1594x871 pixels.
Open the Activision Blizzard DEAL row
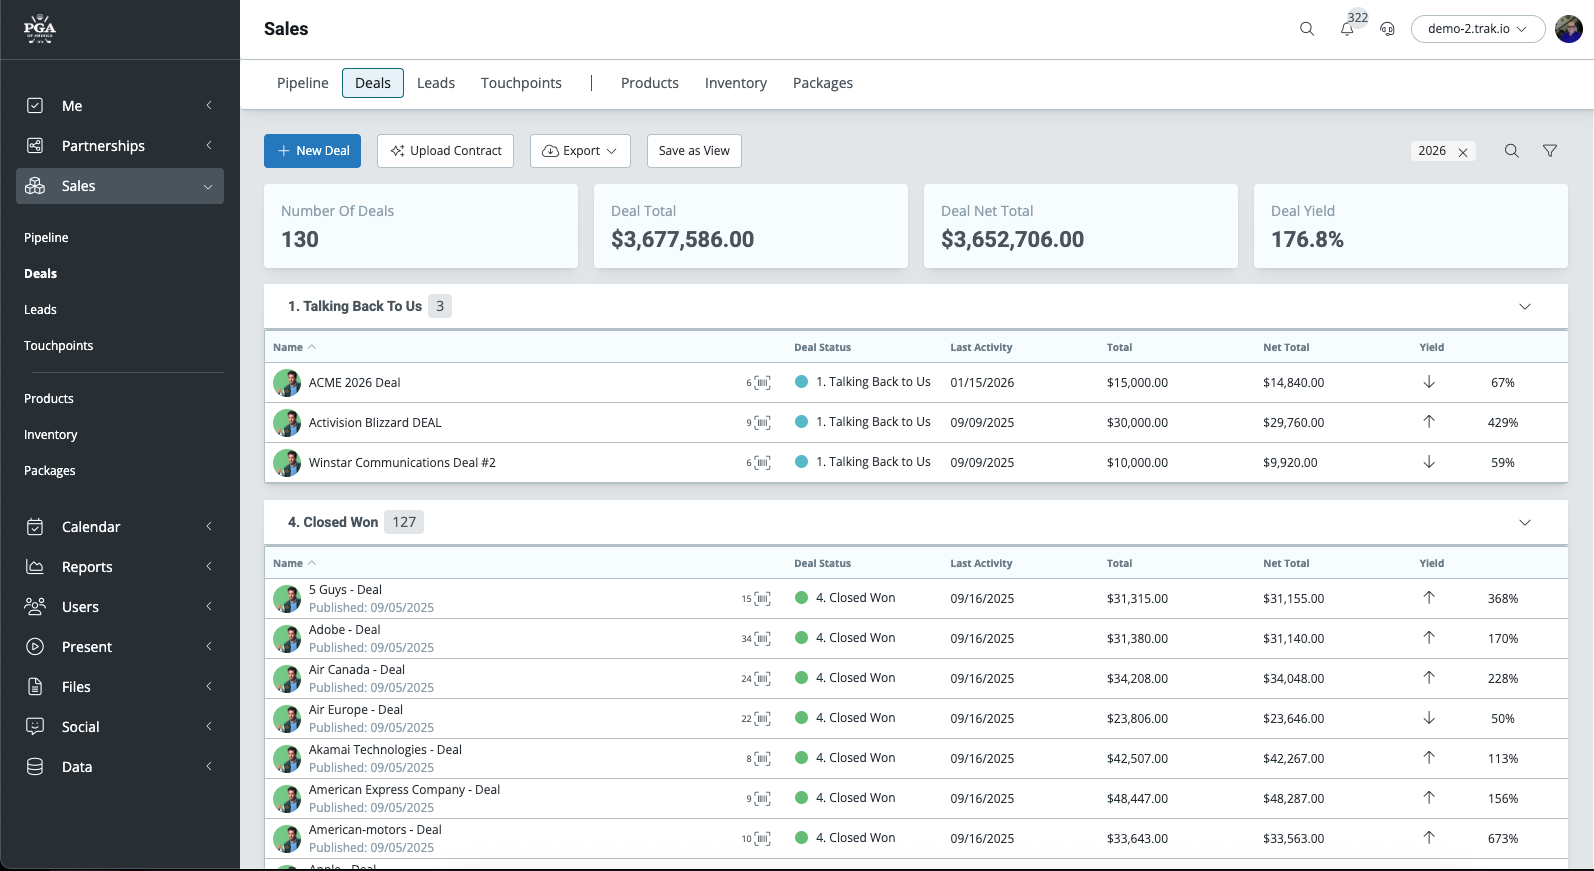tap(916, 423)
